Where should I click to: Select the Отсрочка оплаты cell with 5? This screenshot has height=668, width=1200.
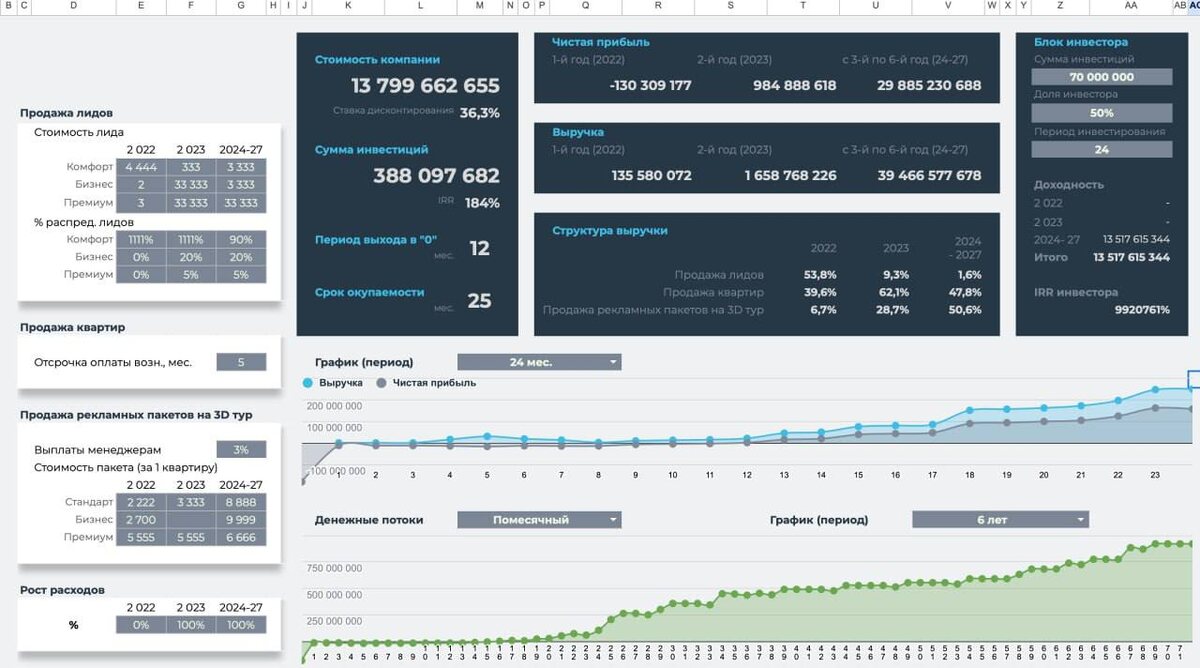[241, 362]
